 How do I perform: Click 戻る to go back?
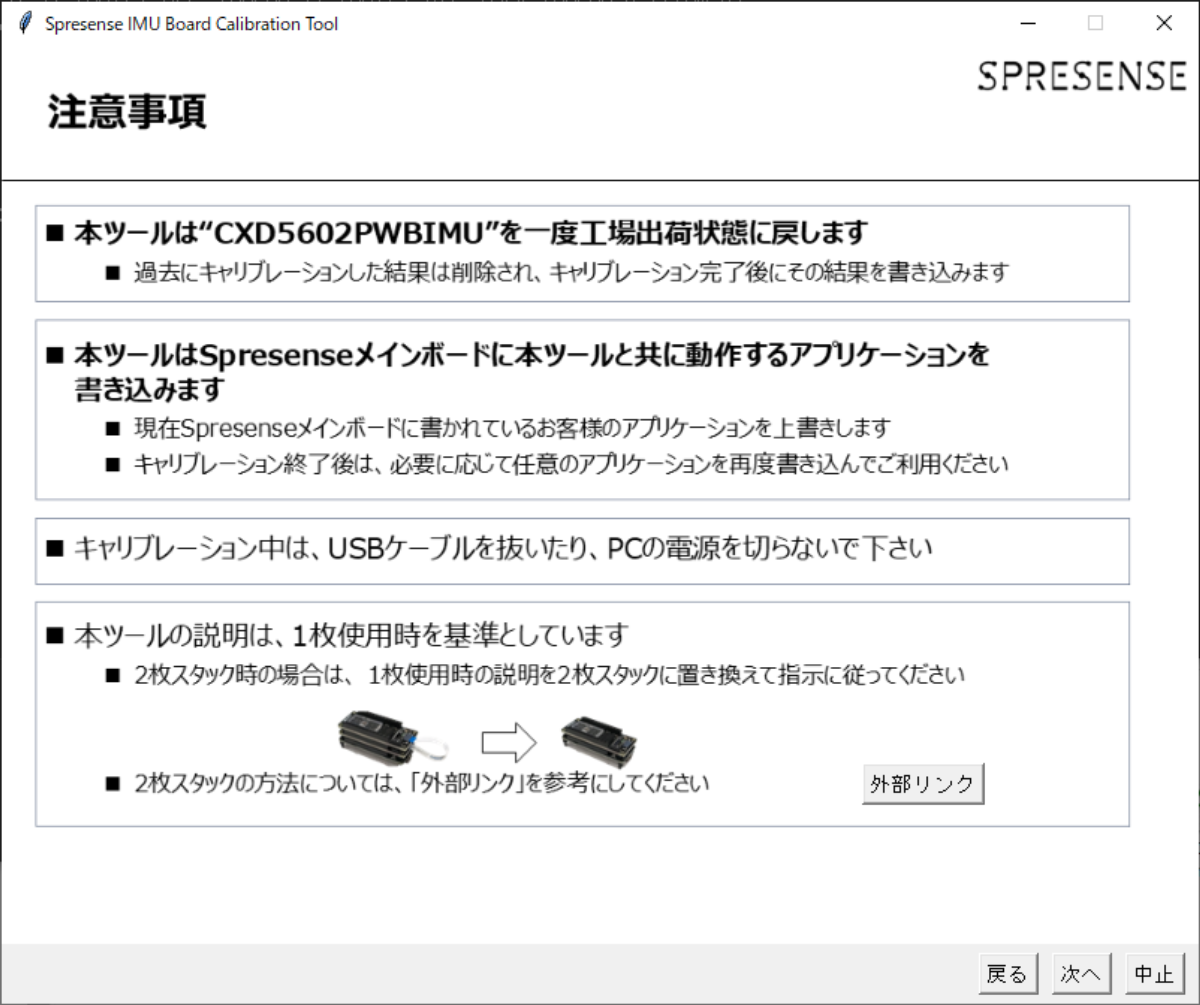pyautogui.click(x=1007, y=972)
